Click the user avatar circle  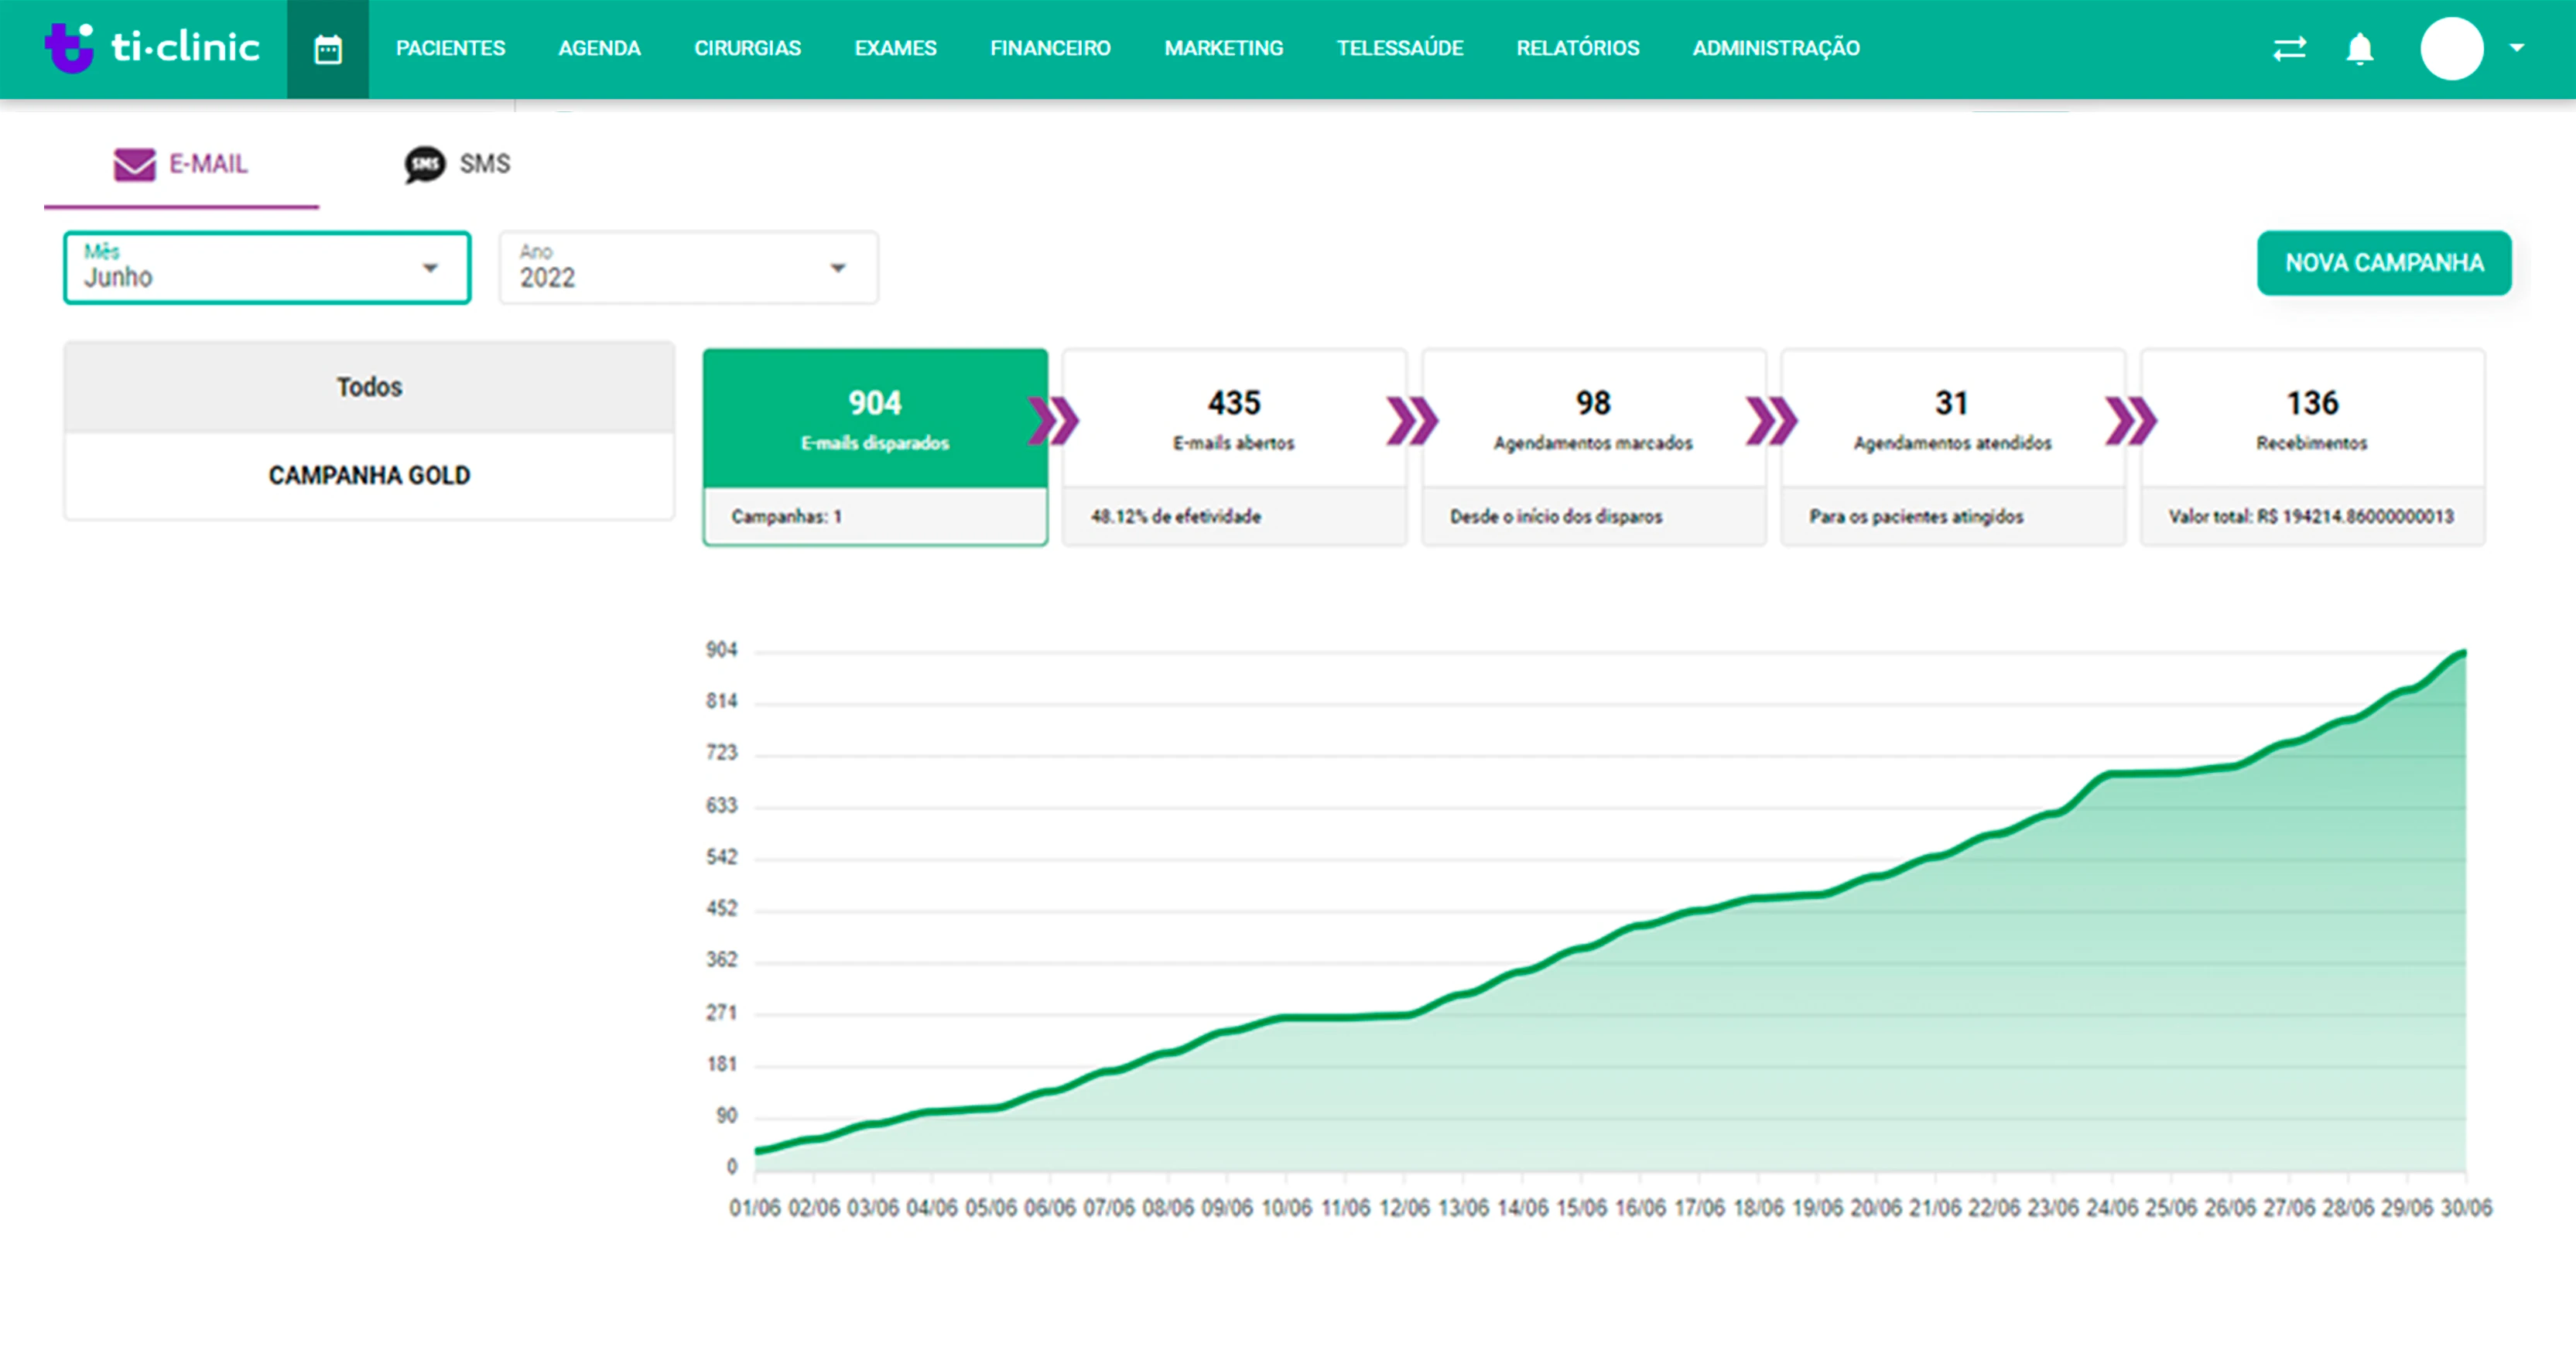pyautogui.click(x=2451, y=48)
